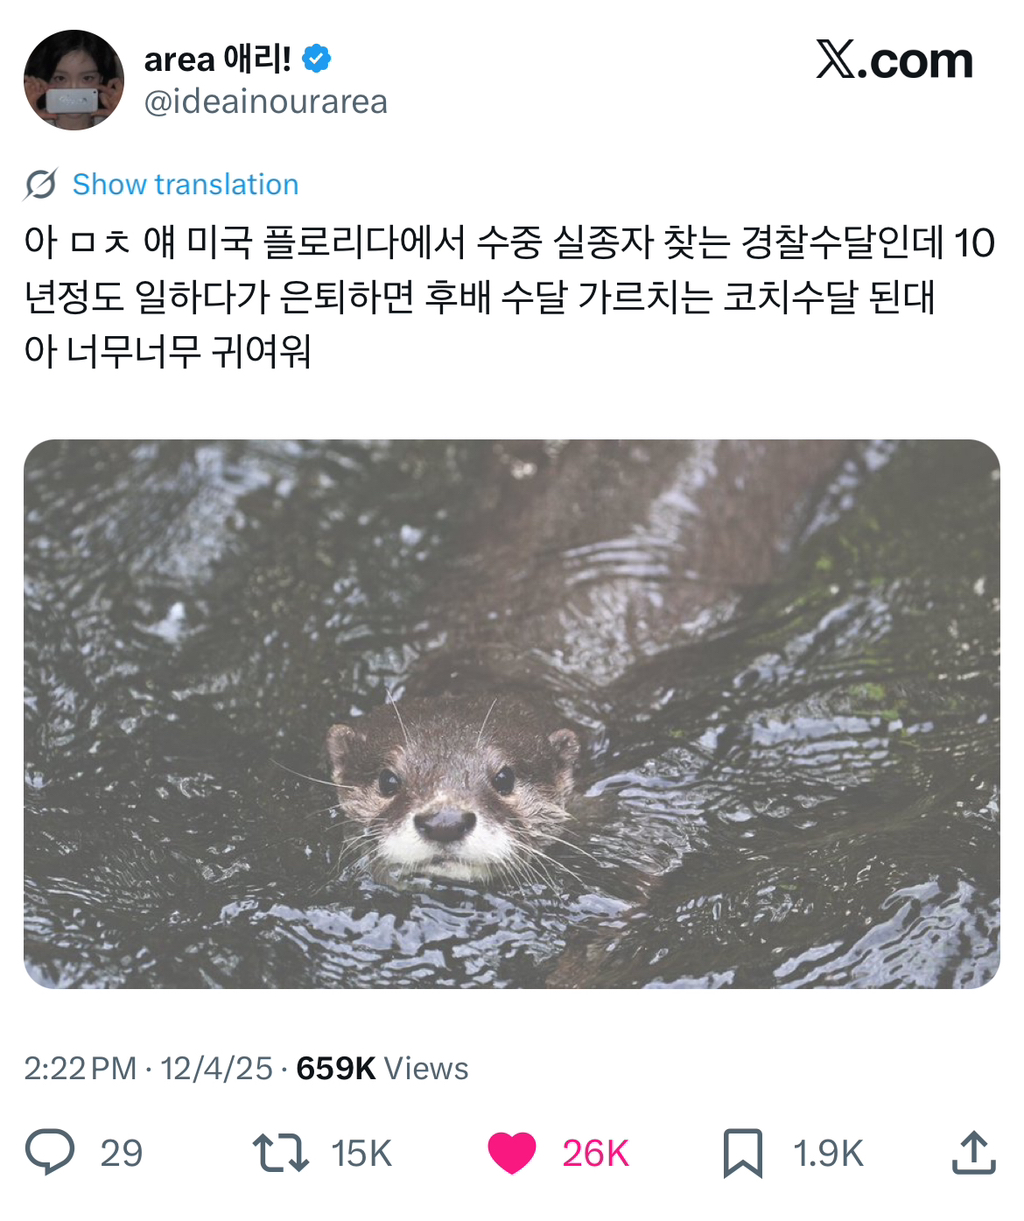Click the blue verified badge
The width and height of the screenshot is (1024, 1221).
[x=316, y=59]
